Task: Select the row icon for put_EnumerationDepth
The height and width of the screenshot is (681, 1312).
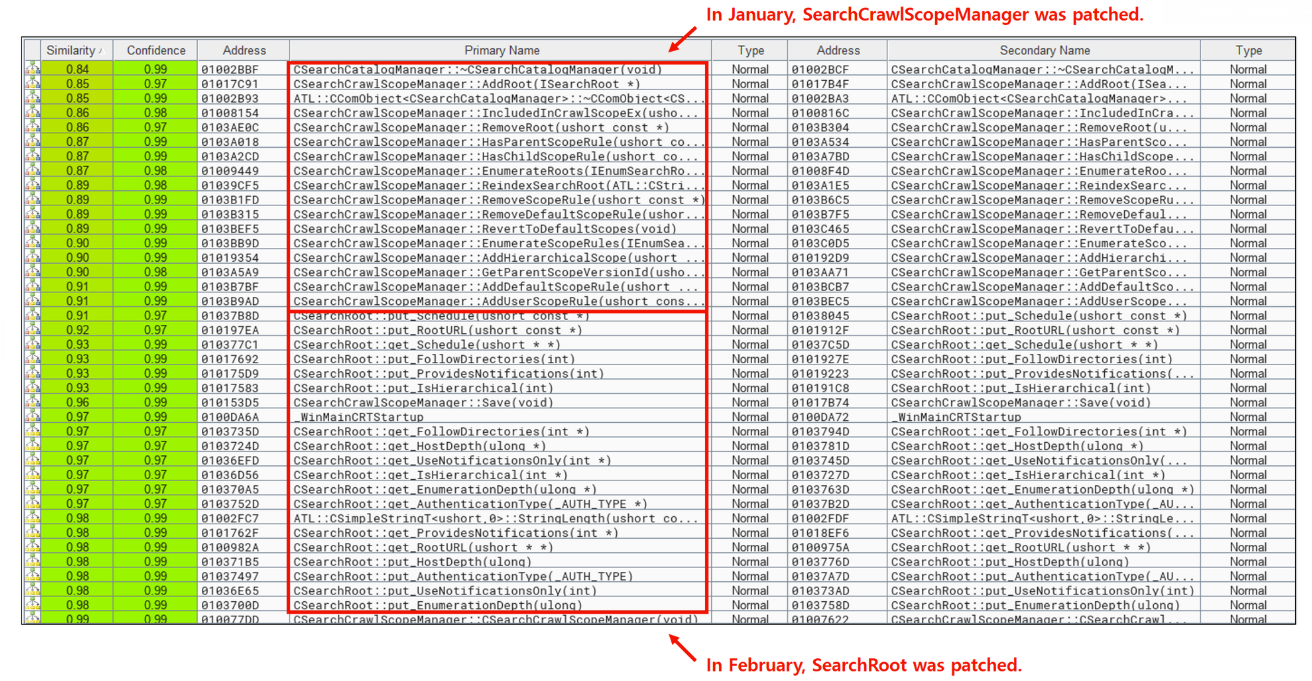Action: click(x=31, y=605)
